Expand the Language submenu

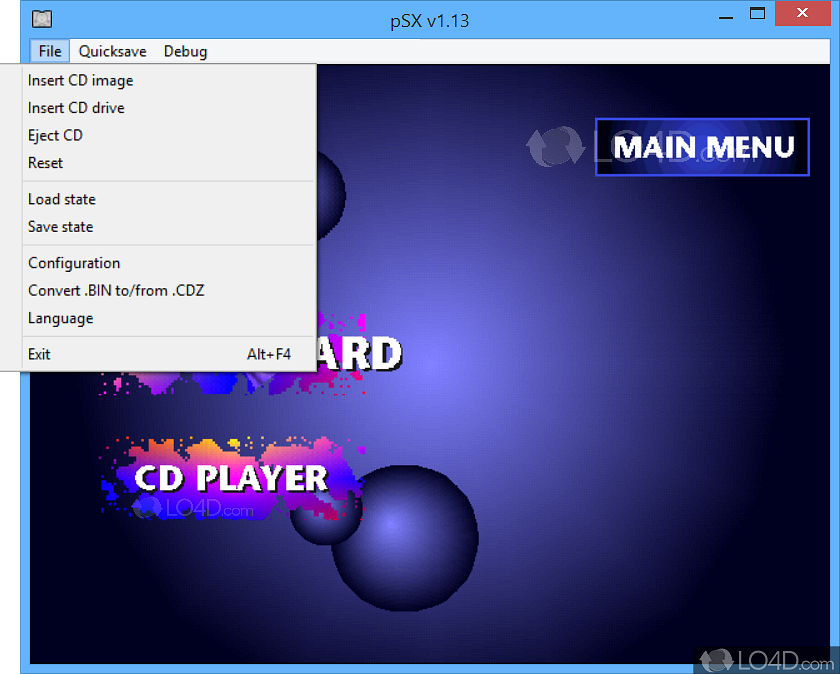(x=60, y=318)
